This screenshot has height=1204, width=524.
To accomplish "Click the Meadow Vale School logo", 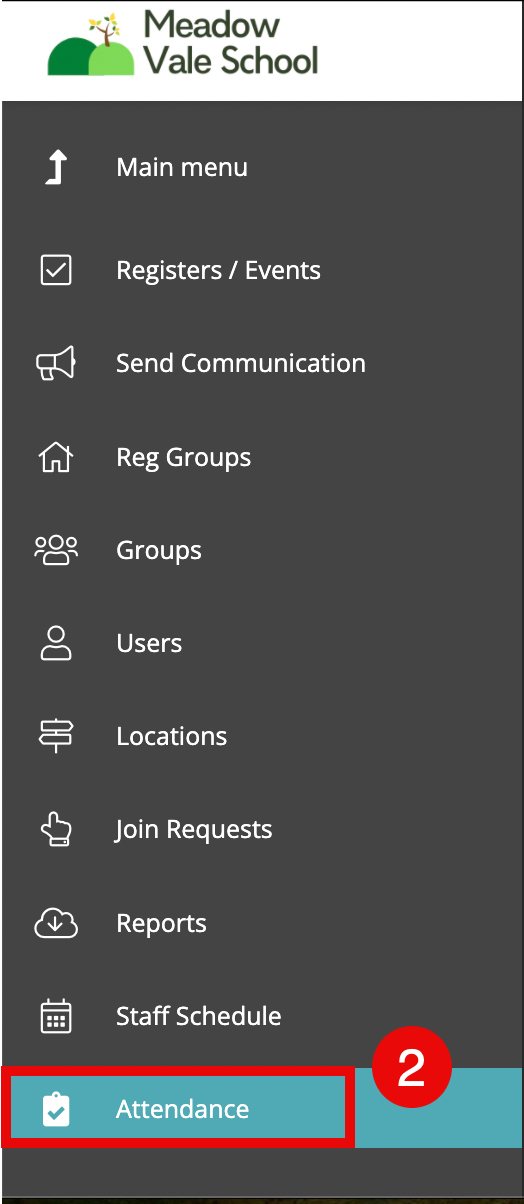I will pyautogui.click(x=184, y=44).
